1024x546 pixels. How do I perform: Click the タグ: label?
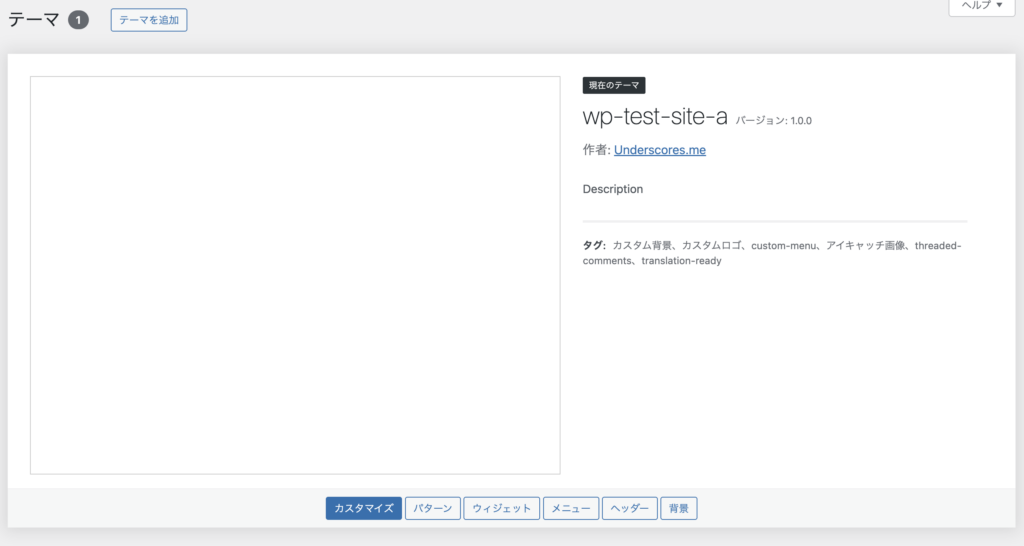tap(594, 246)
